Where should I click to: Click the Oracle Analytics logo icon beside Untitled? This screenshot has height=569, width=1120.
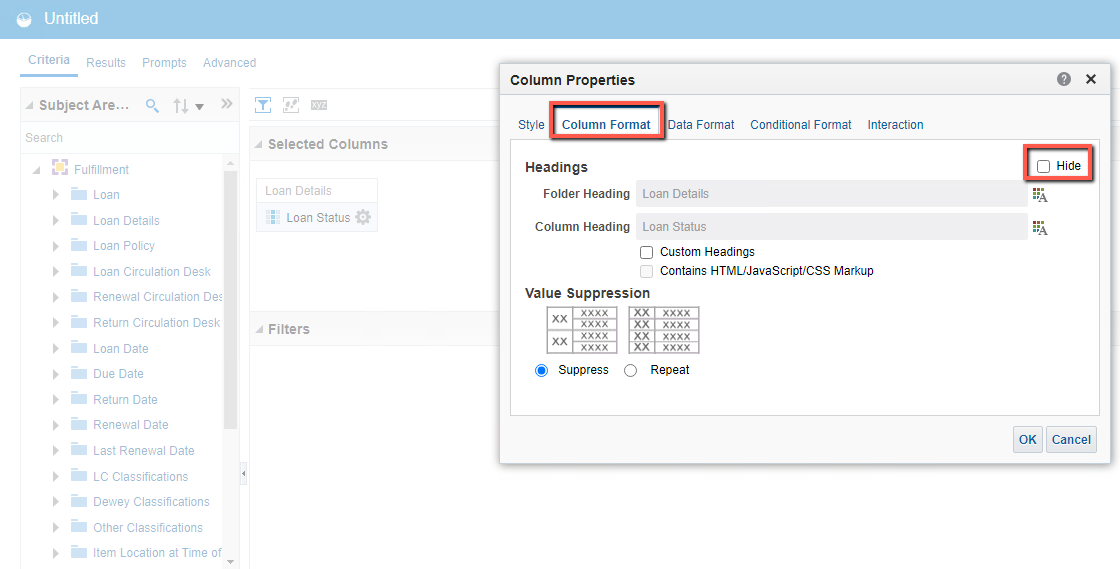(x=24, y=19)
